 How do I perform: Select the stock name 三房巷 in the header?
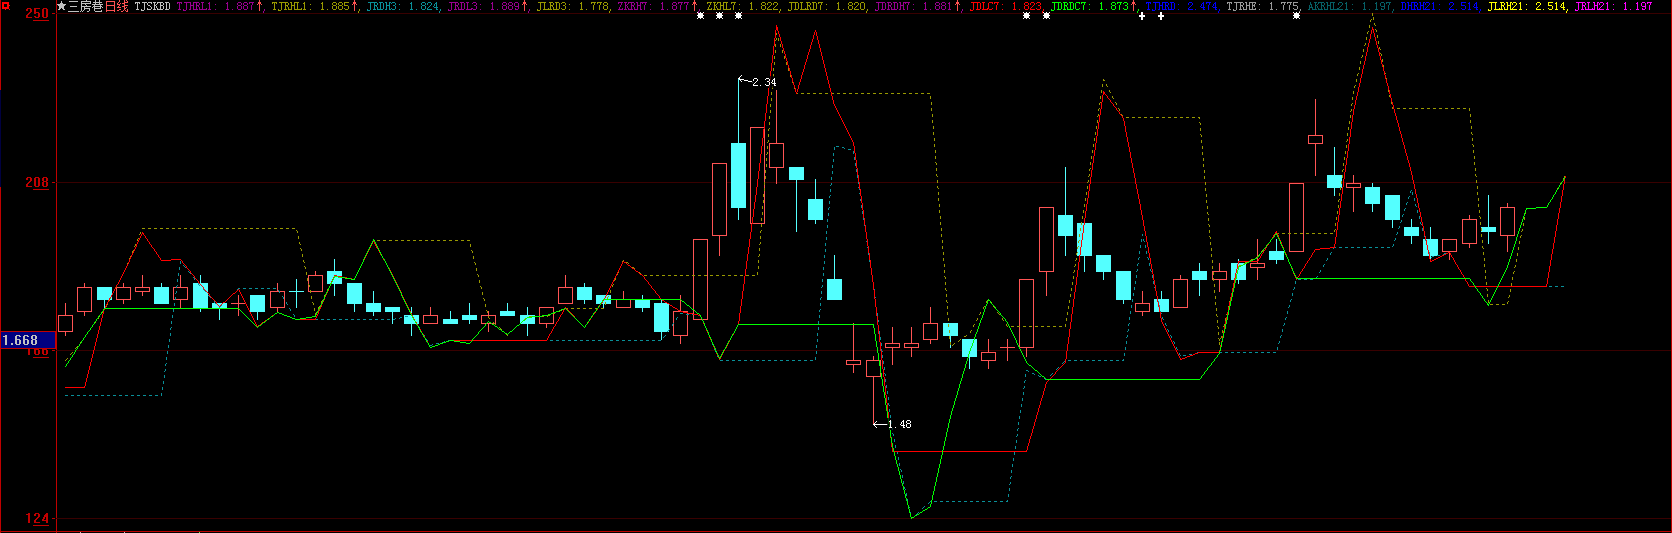click(x=85, y=6)
